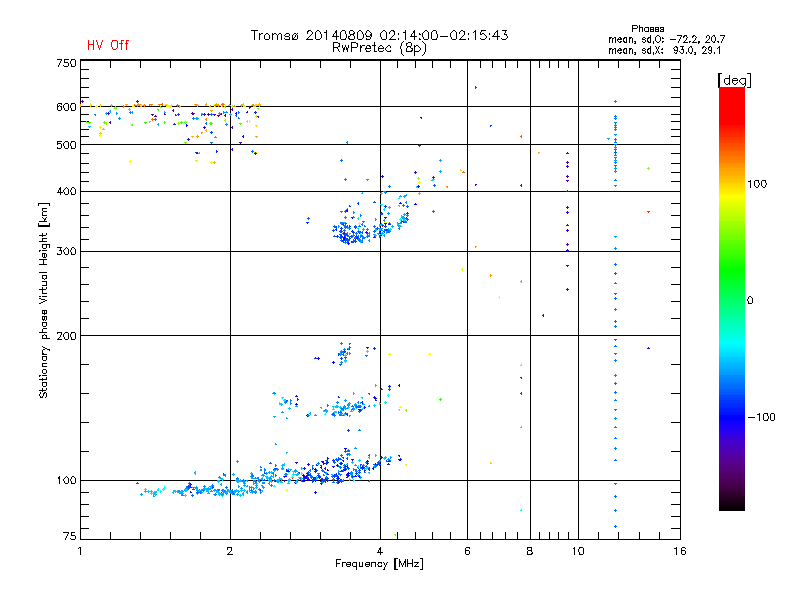Click the y-axis tick label '75'

point(70,536)
